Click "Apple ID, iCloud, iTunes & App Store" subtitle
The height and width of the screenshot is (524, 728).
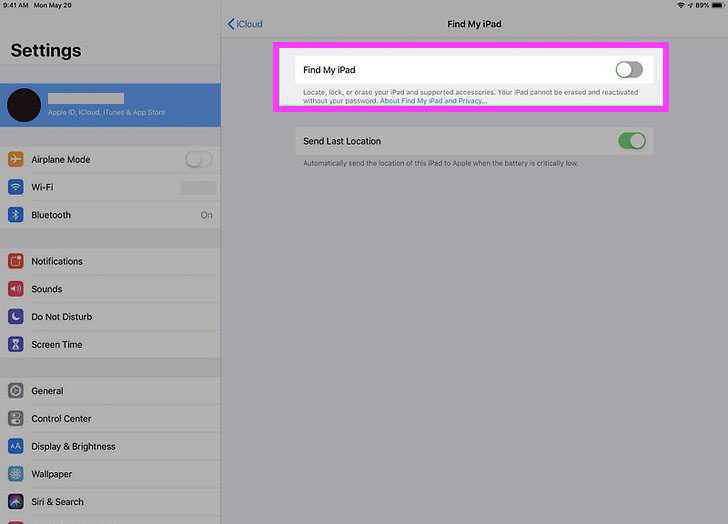106,112
